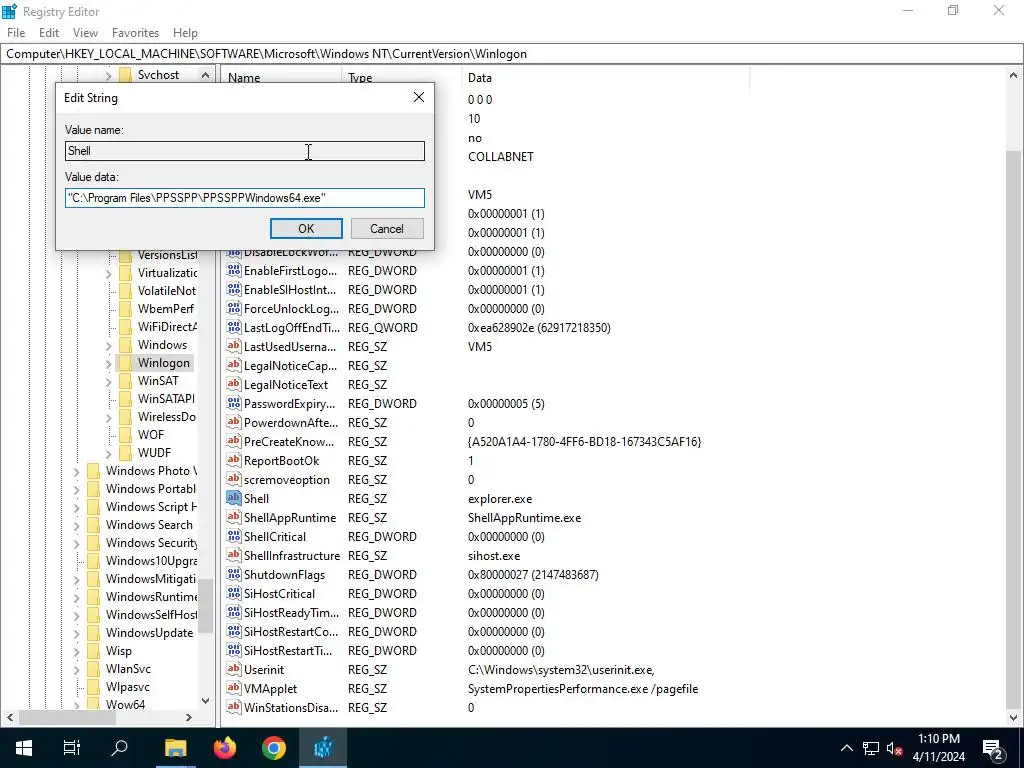
Task: Expand the Virtualization tree node
Action: (x=108, y=274)
